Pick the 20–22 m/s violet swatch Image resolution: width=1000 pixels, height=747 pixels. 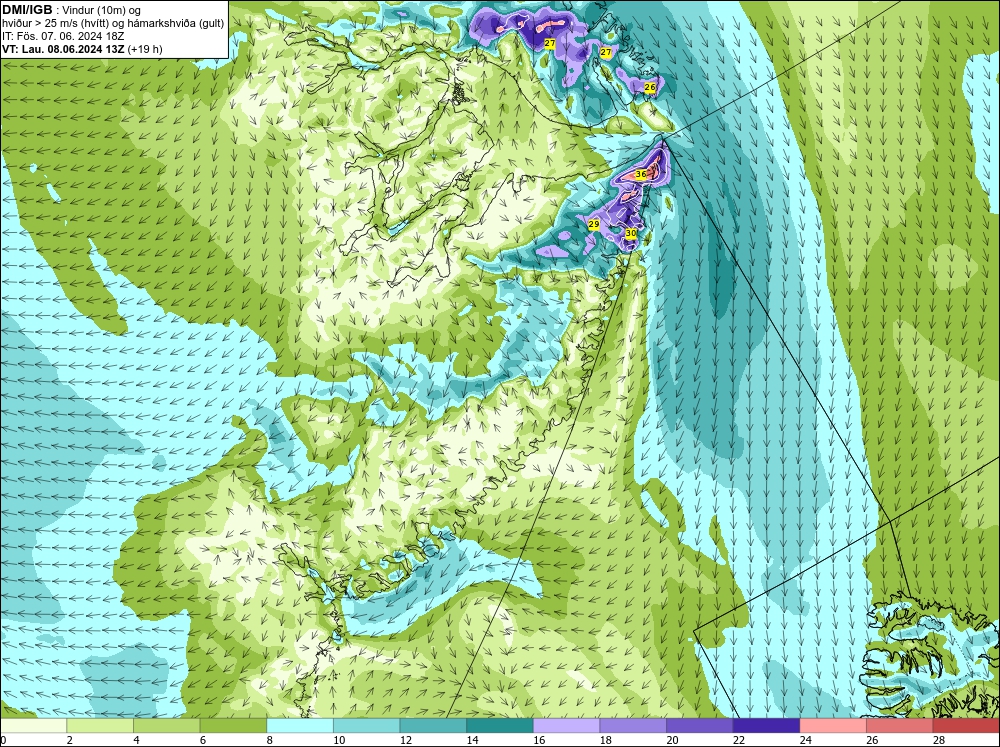pyautogui.click(x=700, y=726)
